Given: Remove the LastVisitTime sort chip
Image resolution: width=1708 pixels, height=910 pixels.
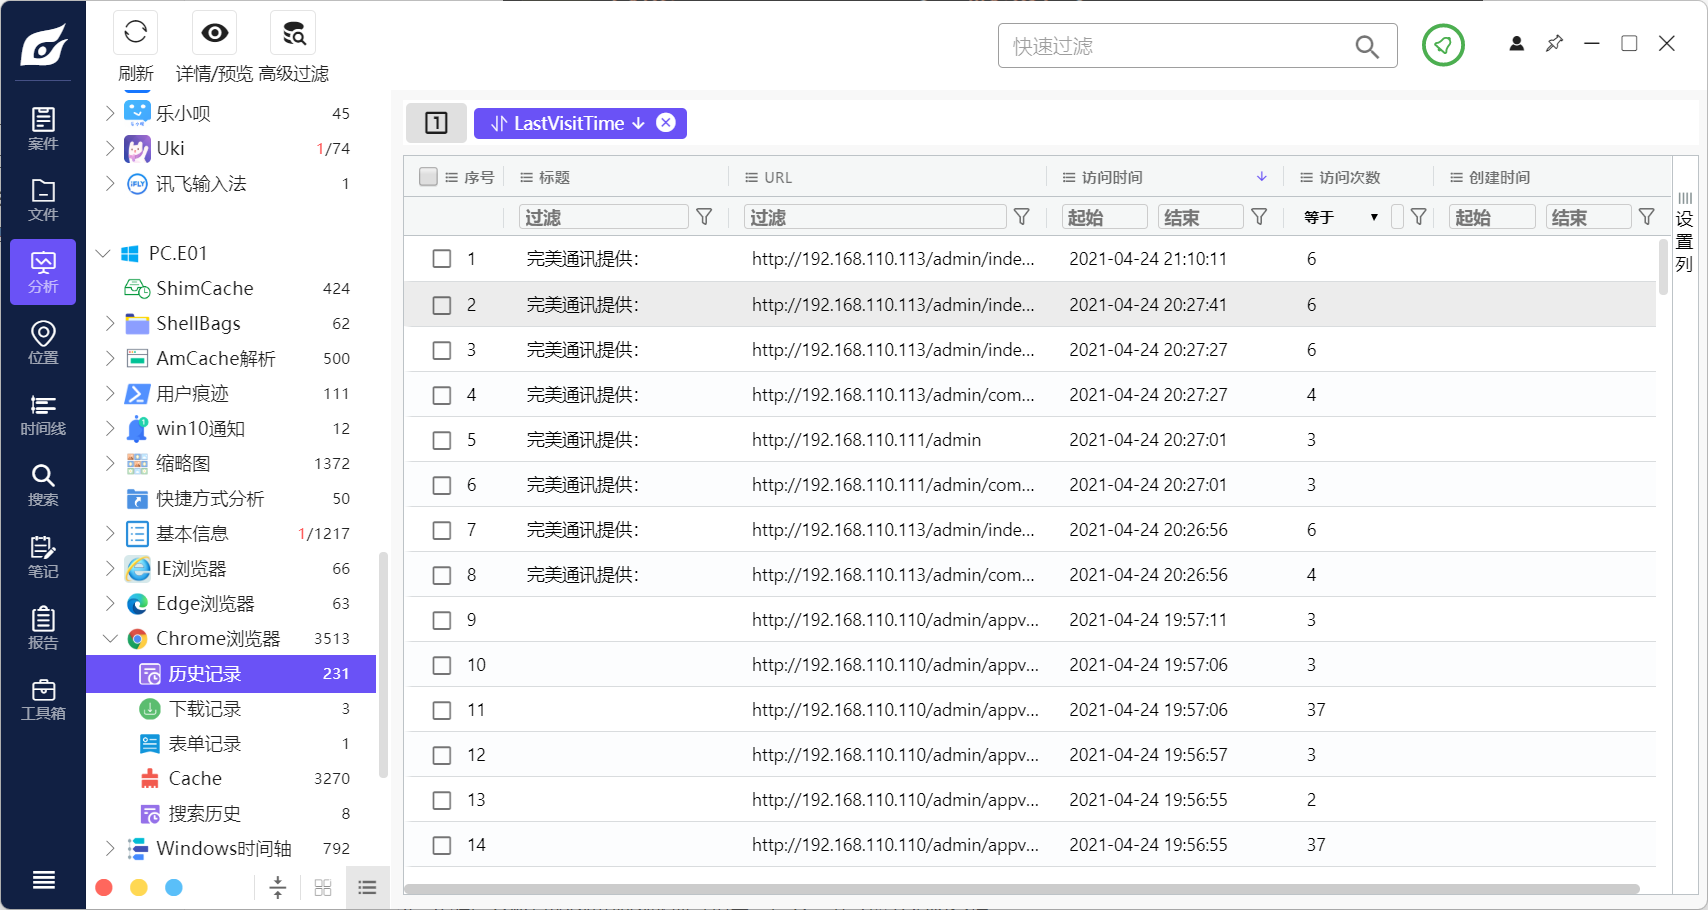Looking at the screenshot, I should click(x=666, y=123).
